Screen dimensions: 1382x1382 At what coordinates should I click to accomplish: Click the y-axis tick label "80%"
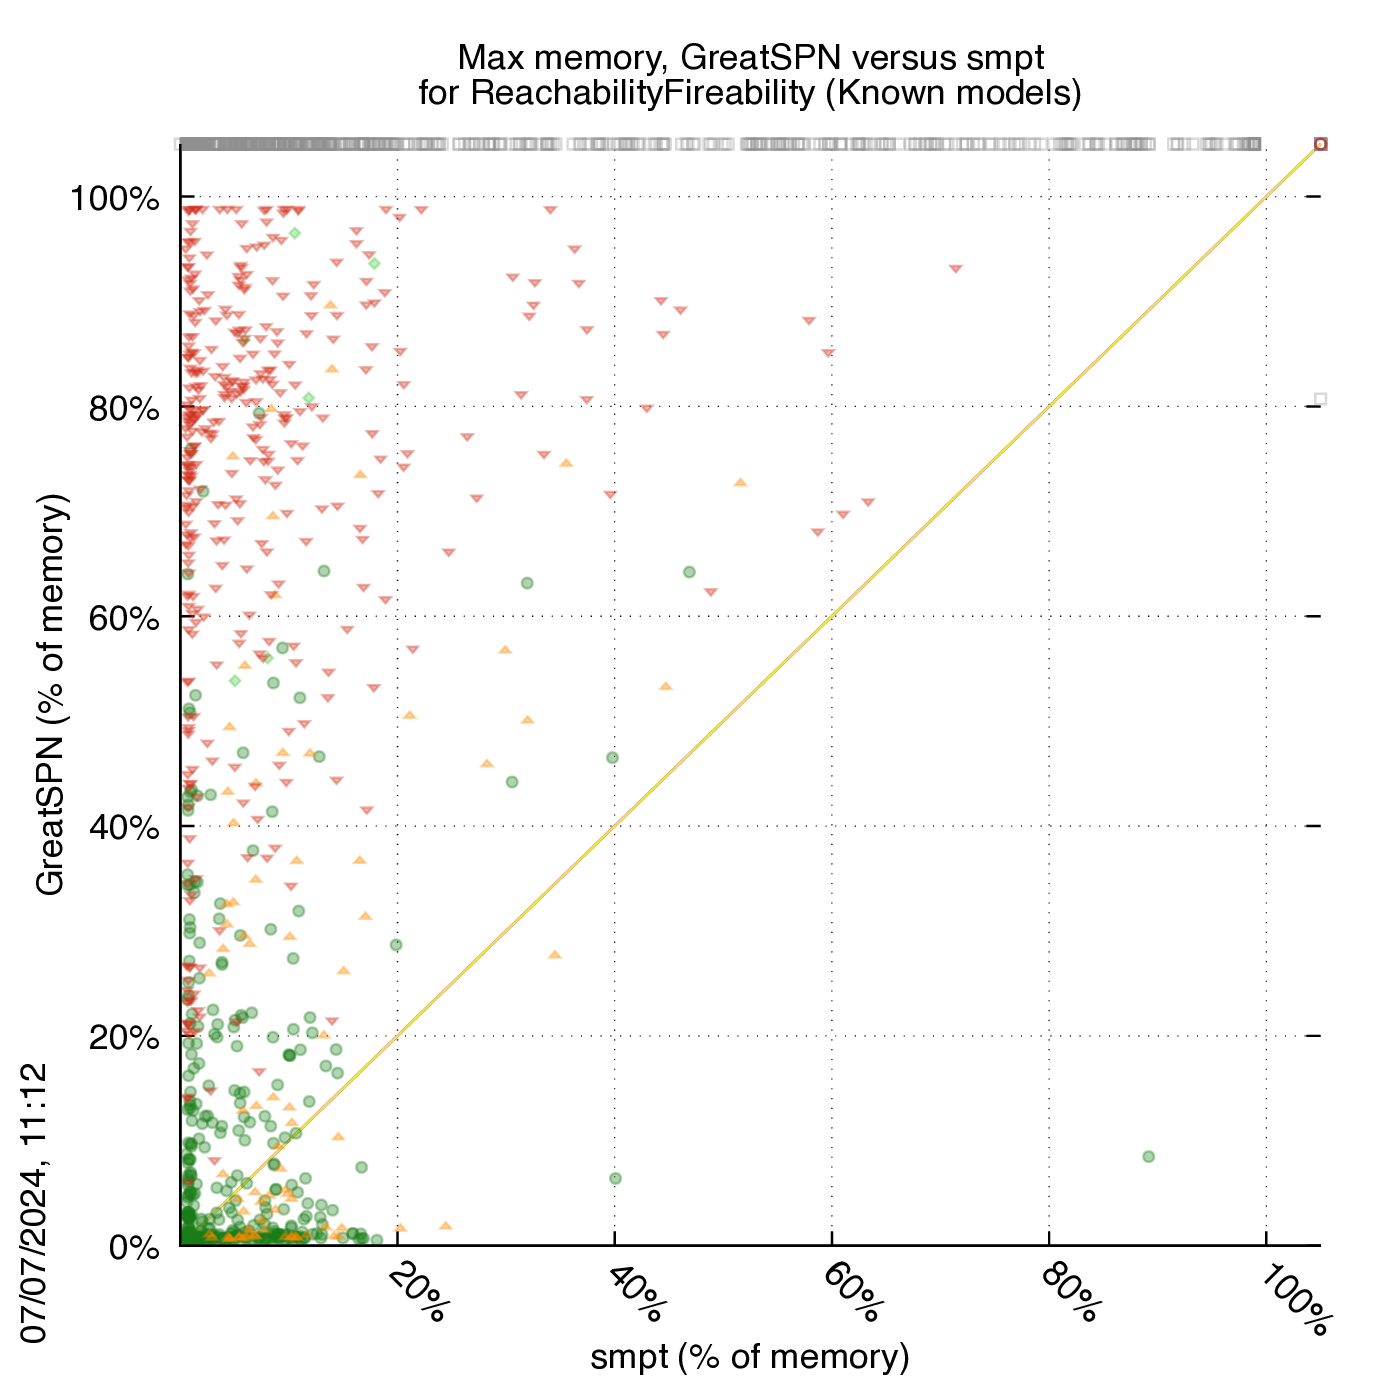pos(124,409)
